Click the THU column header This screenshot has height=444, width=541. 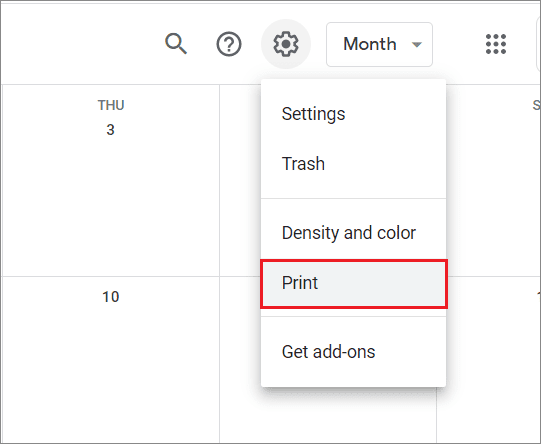click(111, 105)
